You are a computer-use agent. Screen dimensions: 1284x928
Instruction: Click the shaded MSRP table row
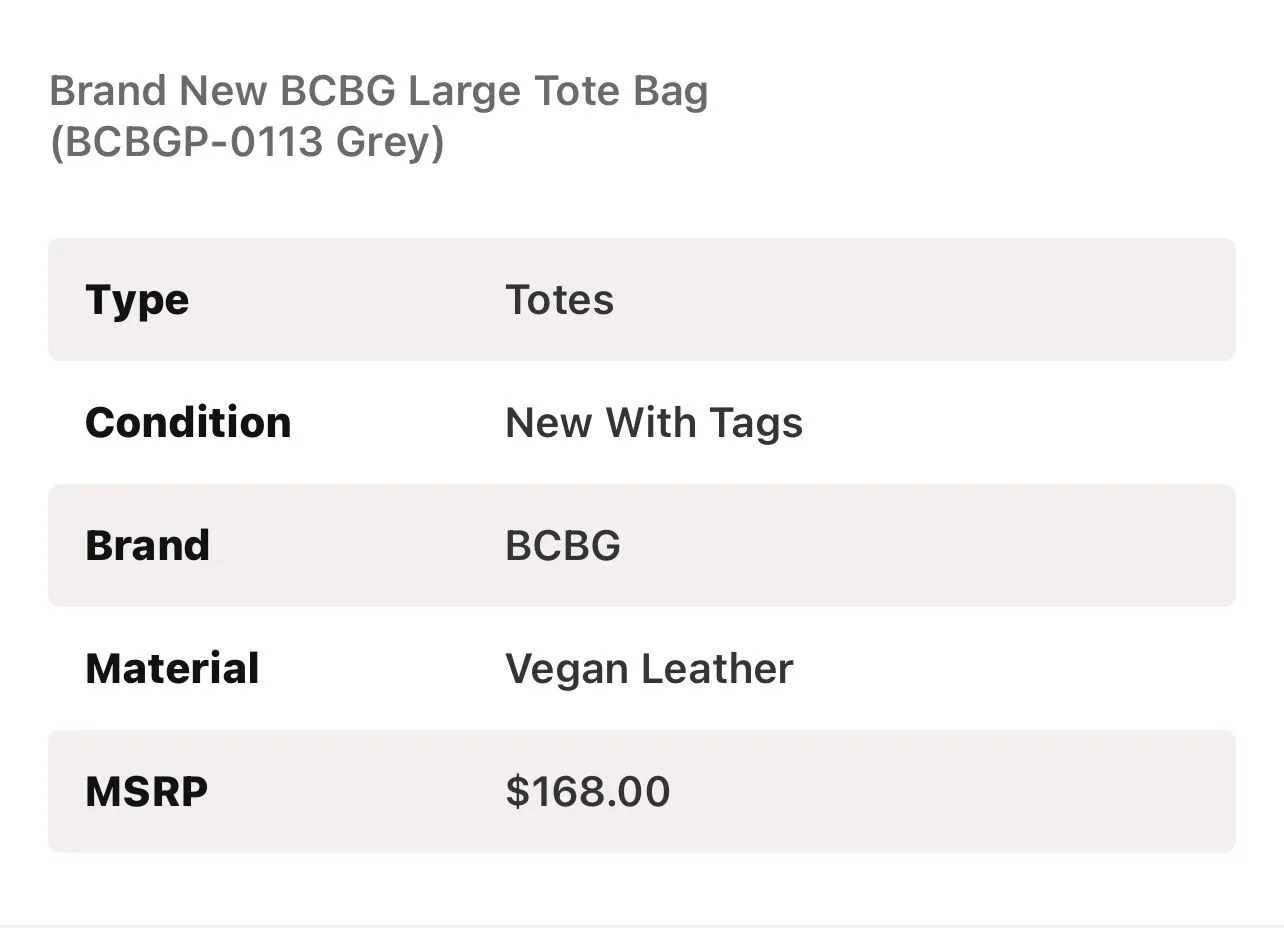642,791
